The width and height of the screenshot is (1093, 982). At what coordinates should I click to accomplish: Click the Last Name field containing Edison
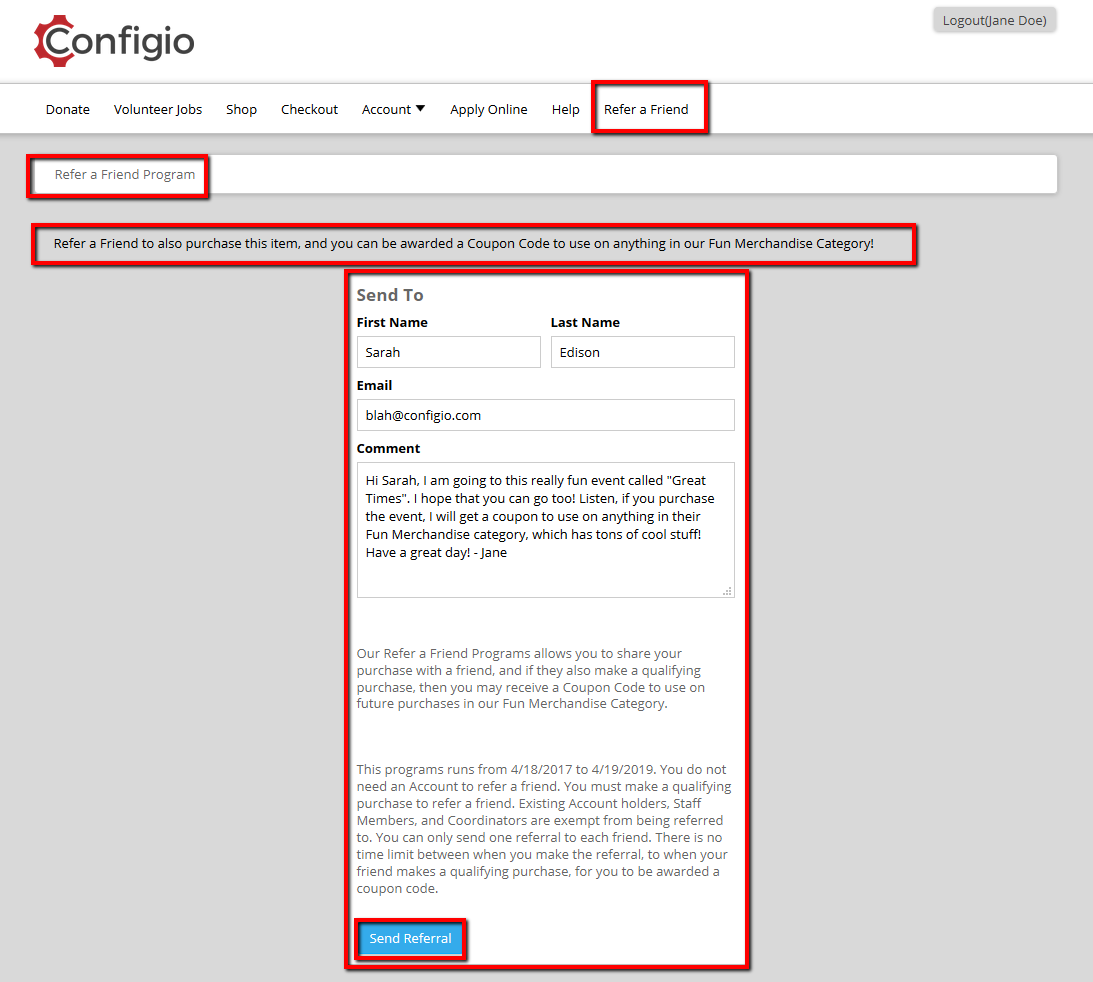point(642,352)
